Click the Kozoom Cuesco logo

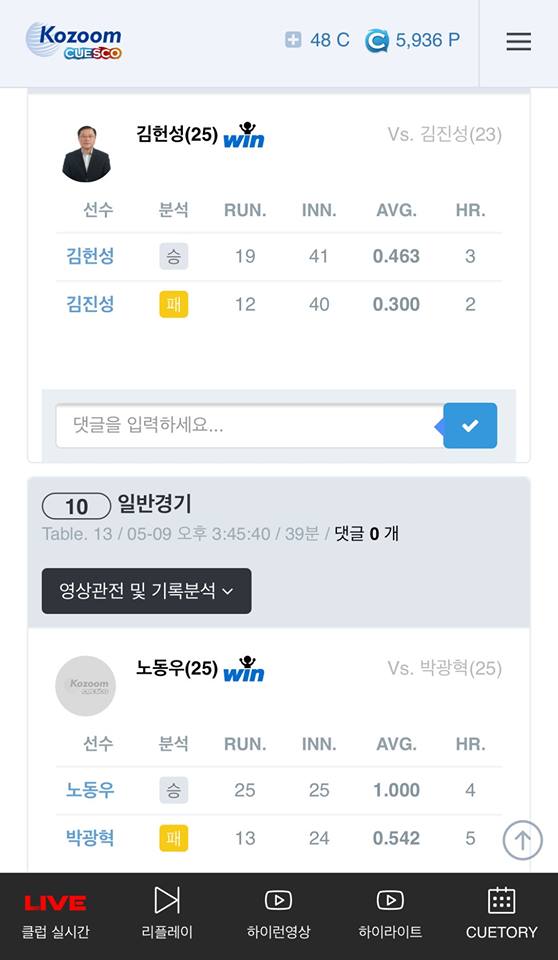74,41
